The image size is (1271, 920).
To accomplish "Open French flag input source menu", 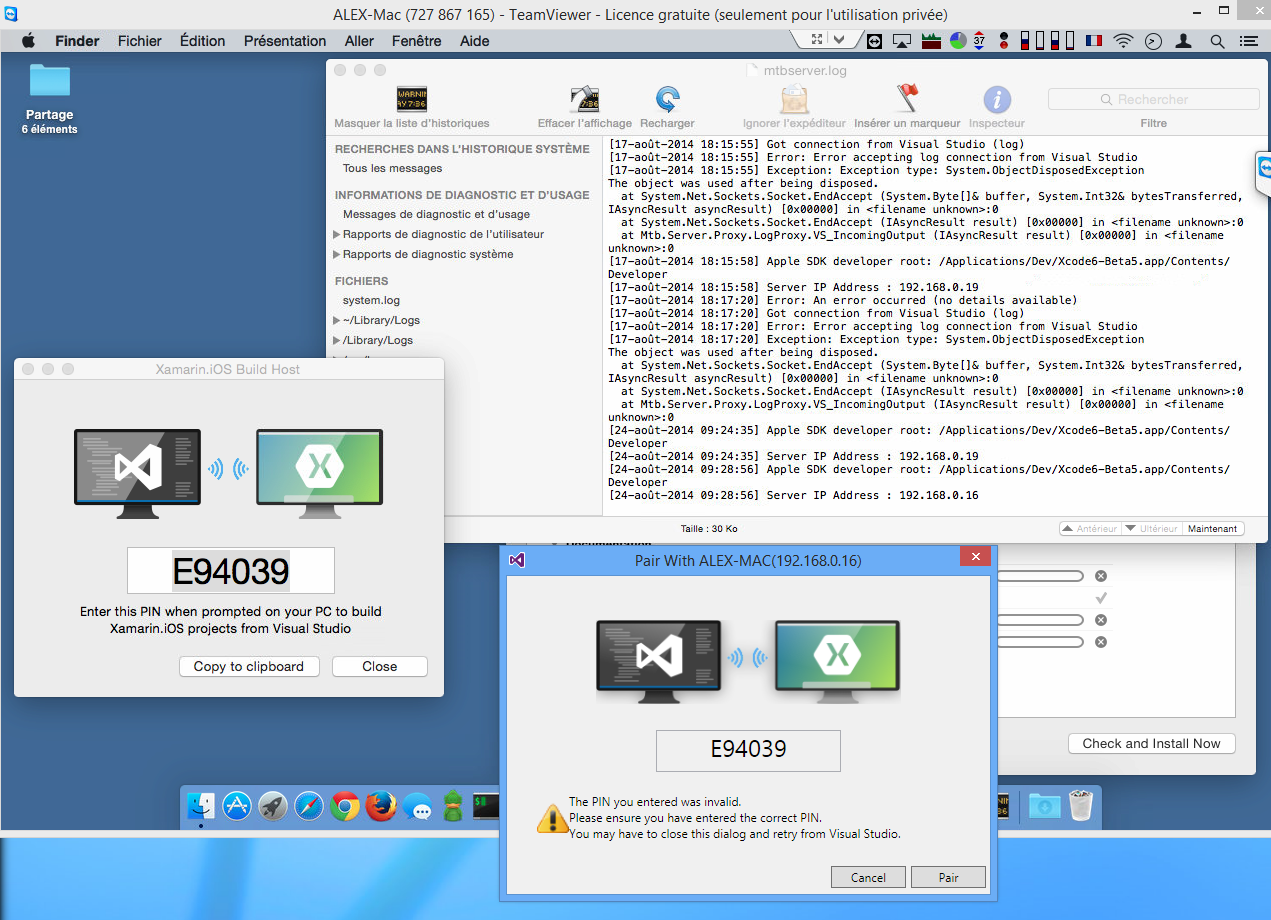I will coord(1093,41).
